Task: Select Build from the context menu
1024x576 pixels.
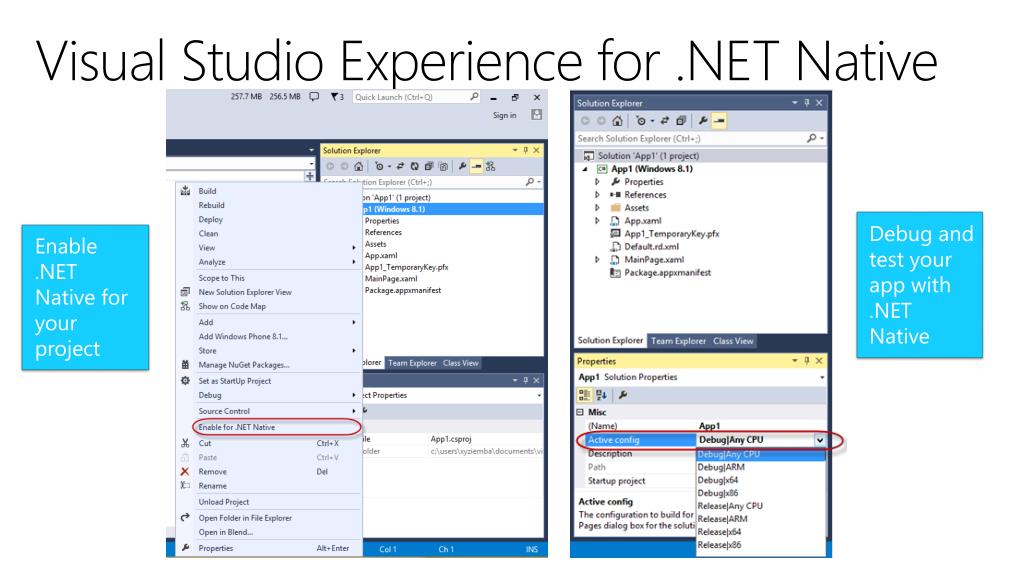Action: 207,191
